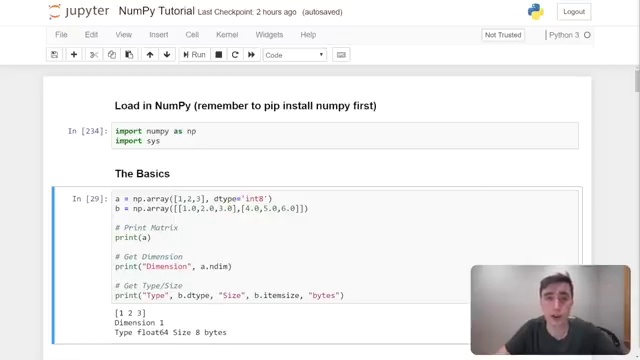Screen dimensions: 640x360
Task: Click the kernel idle indicator circle
Action: [587, 35]
